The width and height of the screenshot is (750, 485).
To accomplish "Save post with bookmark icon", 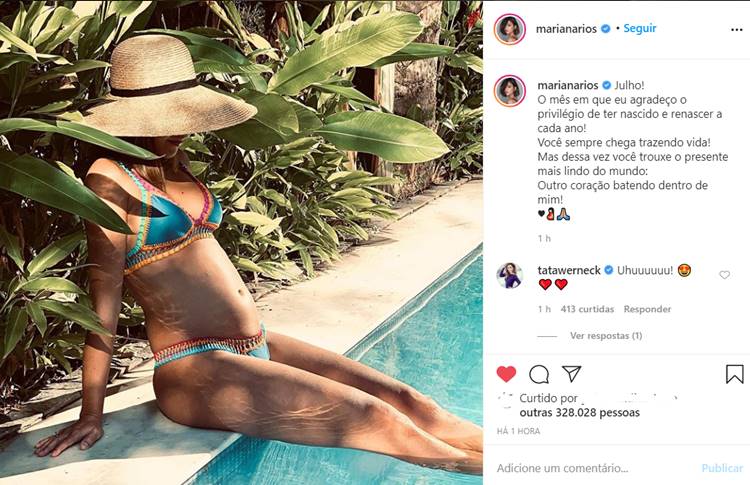I will coord(735,374).
